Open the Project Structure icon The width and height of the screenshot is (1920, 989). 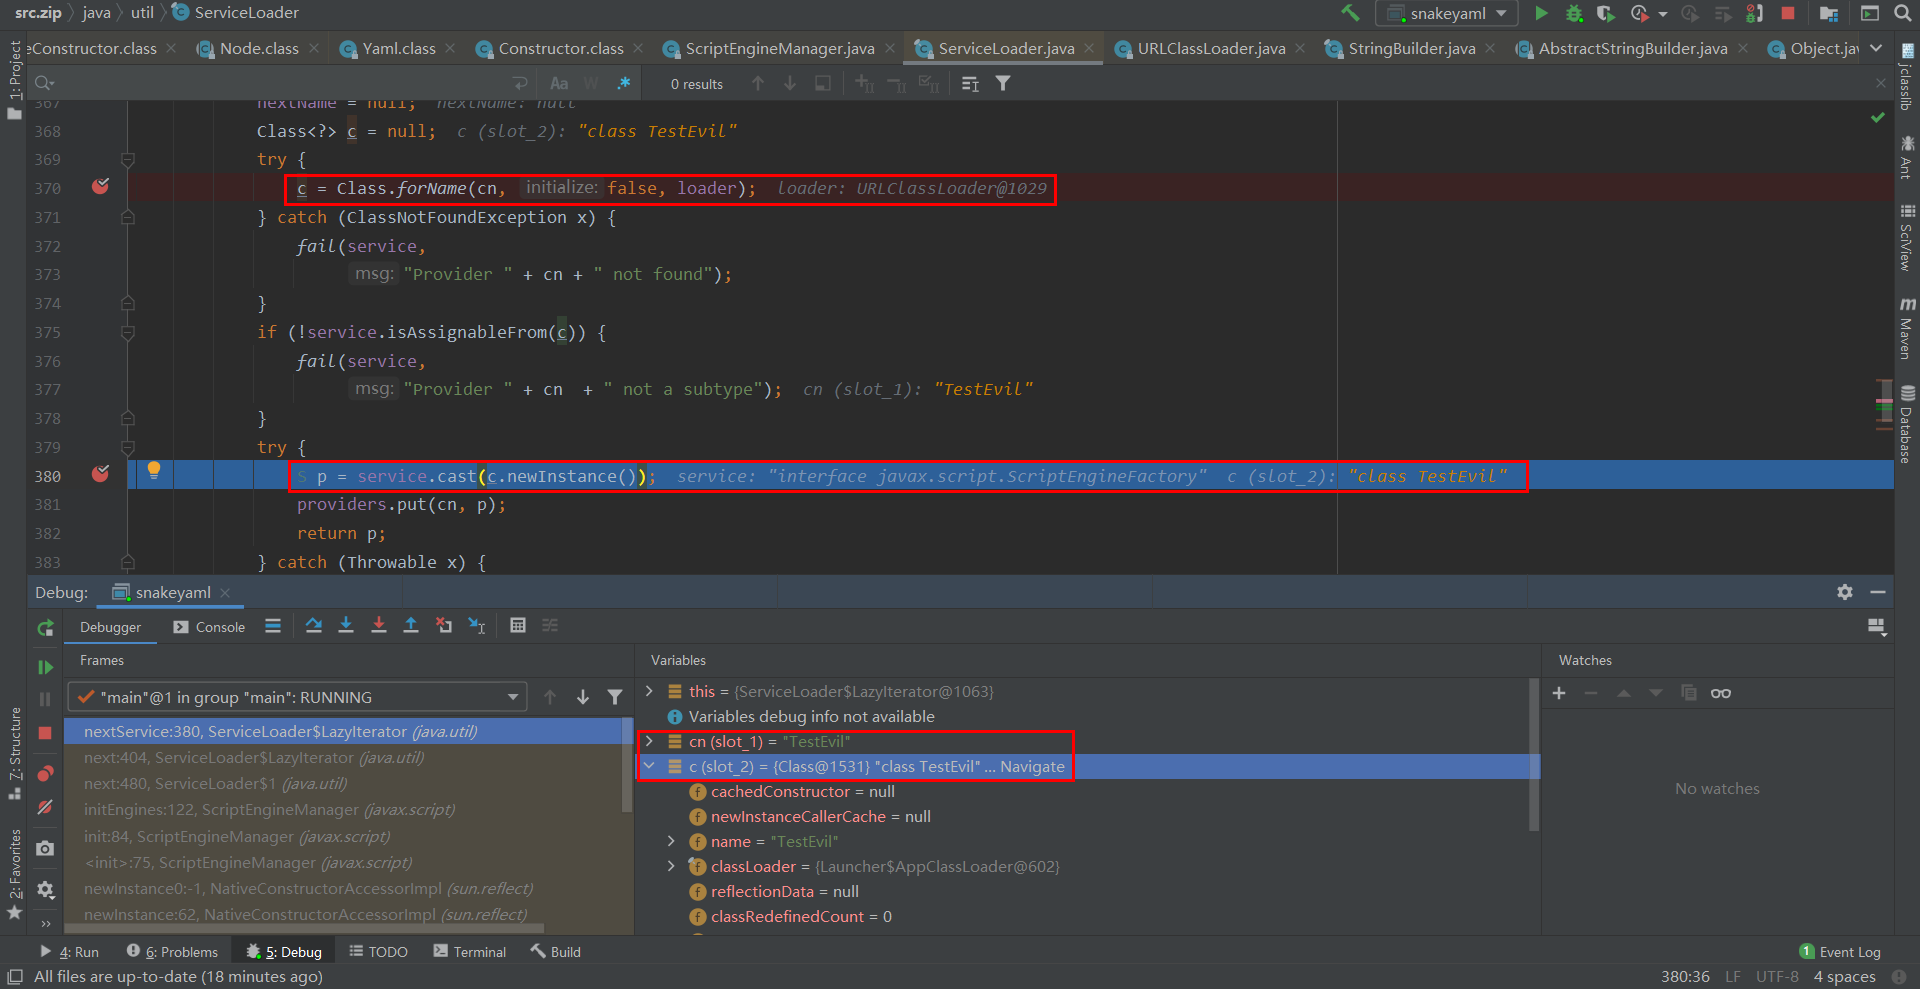coord(1829,13)
